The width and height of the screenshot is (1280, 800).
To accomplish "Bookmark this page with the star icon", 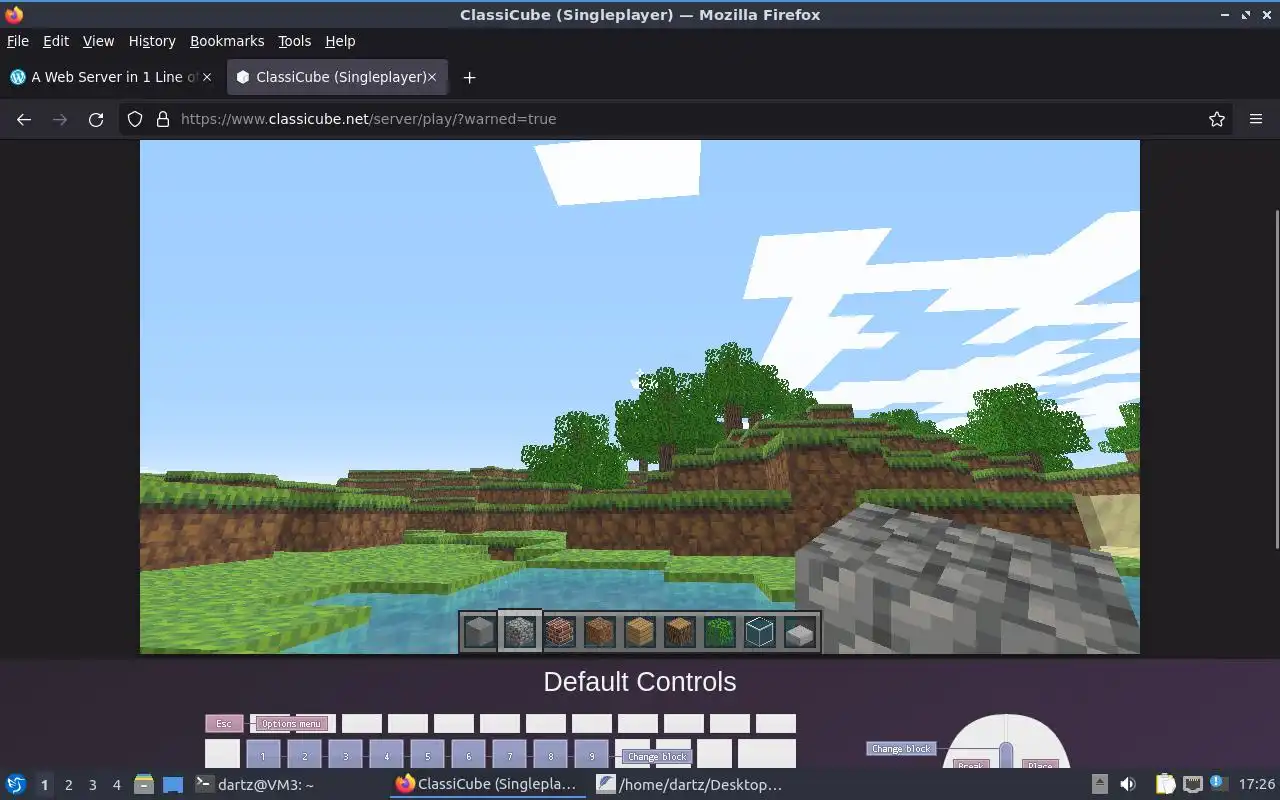I will (1217, 119).
